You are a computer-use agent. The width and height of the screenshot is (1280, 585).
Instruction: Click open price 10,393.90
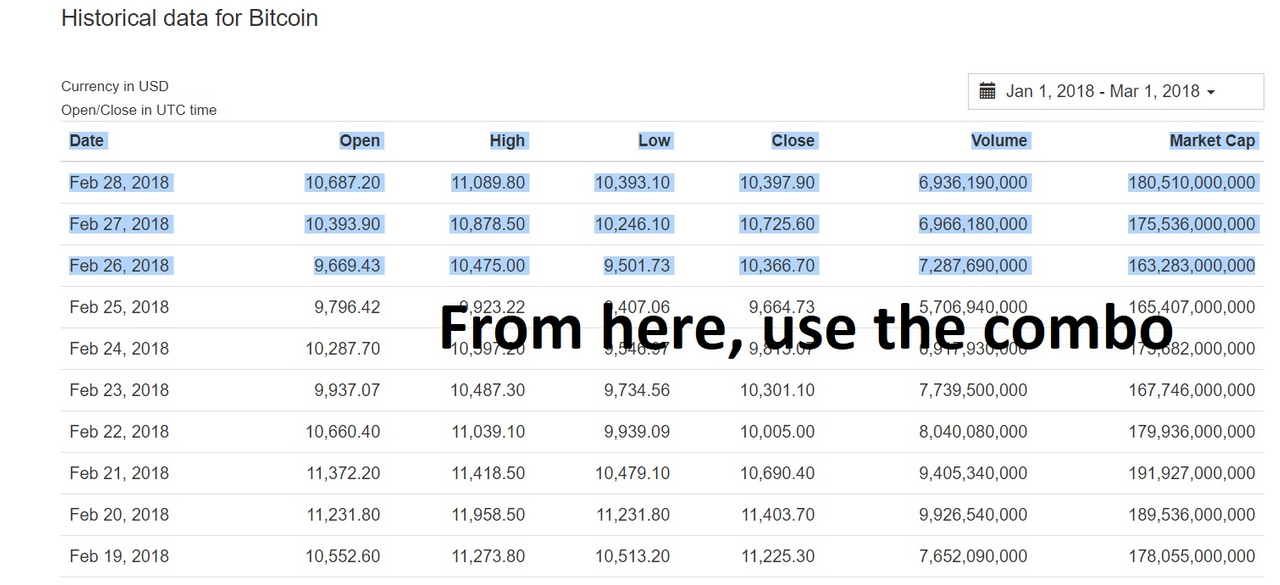click(x=343, y=224)
